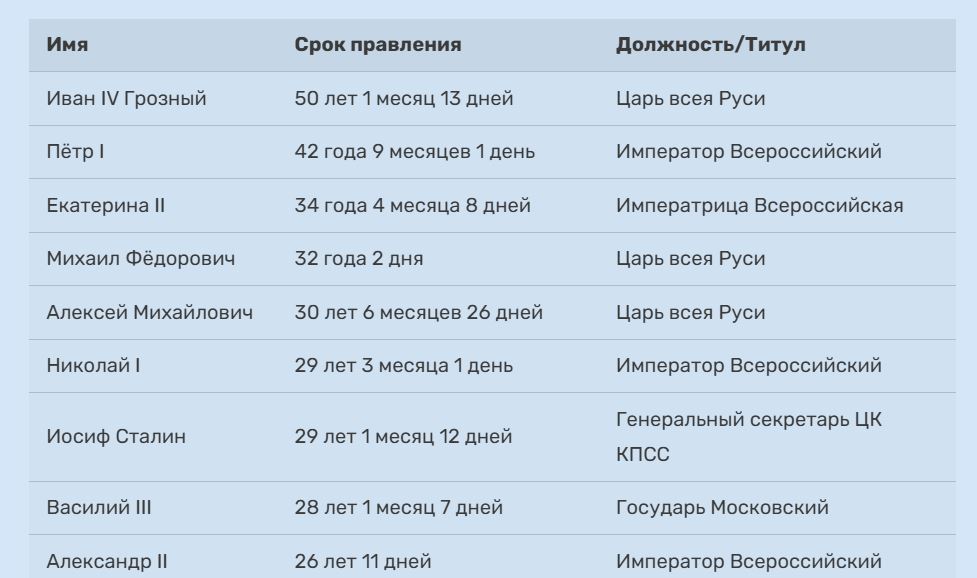Image resolution: width=977 pixels, height=578 pixels.
Task: Select the "32 года 2 дня" reign cell
Action: [x=358, y=259]
